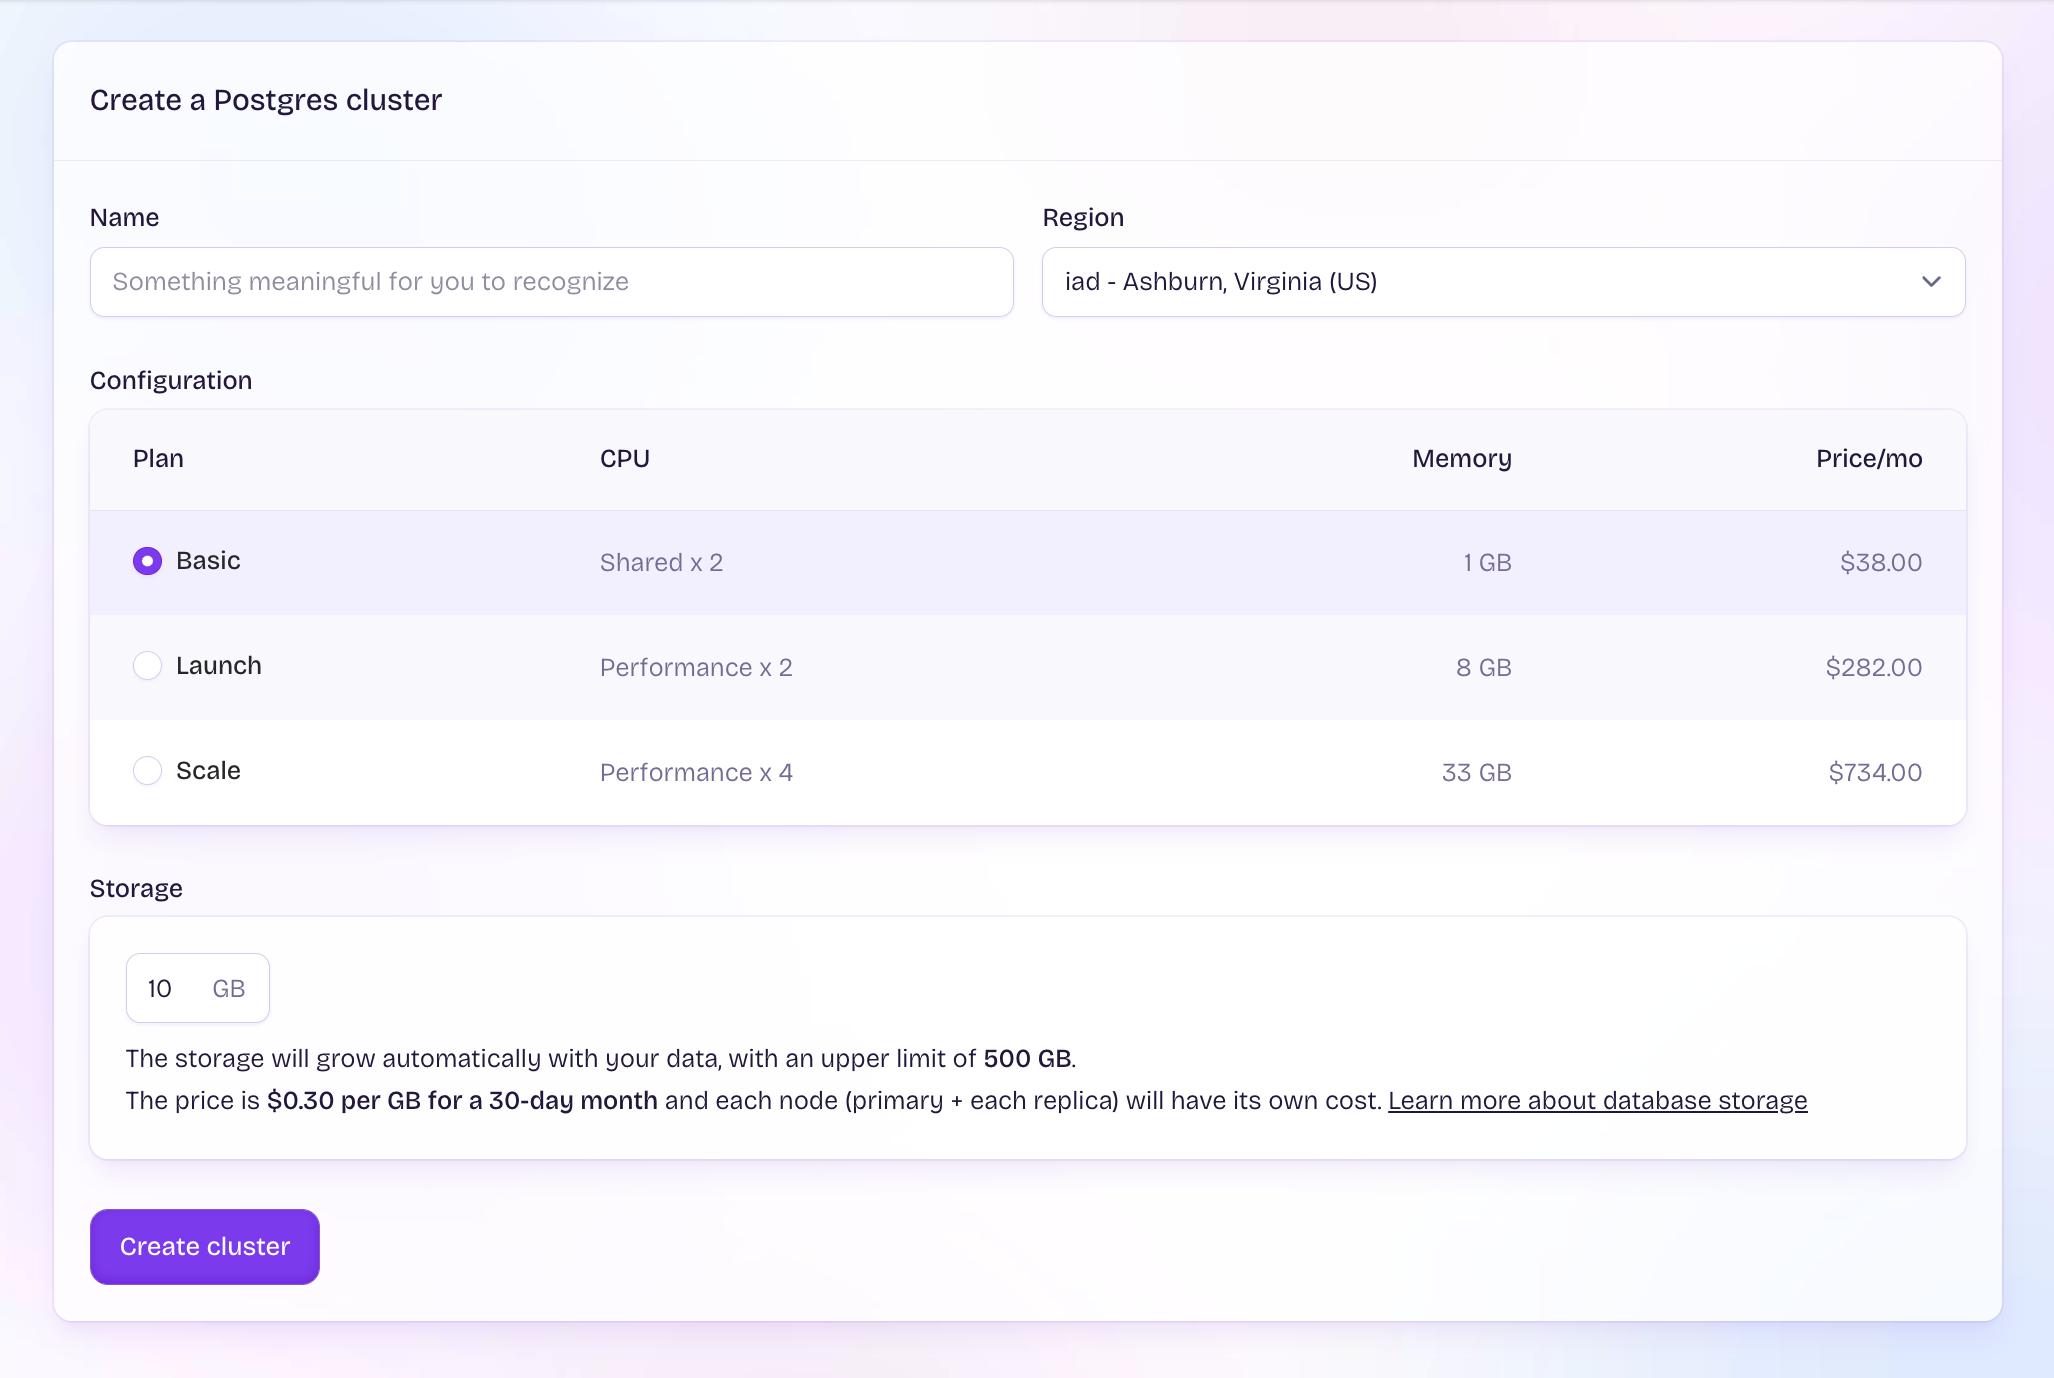2054x1378 pixels.
Task: Click the Performance x 2 CPU cell
Action: (696, 668)
